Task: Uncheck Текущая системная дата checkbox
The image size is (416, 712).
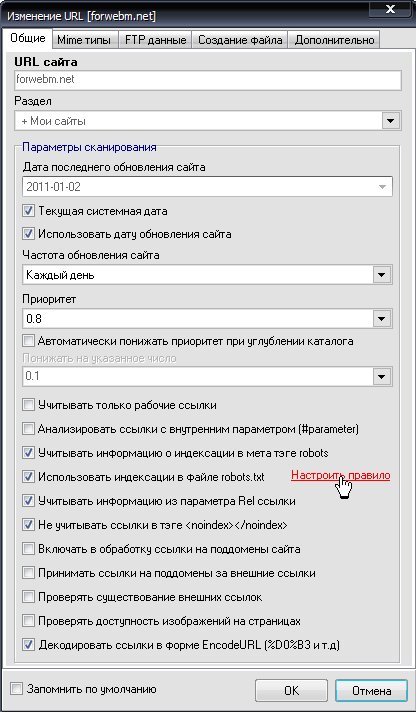Action: pos(28,211)
